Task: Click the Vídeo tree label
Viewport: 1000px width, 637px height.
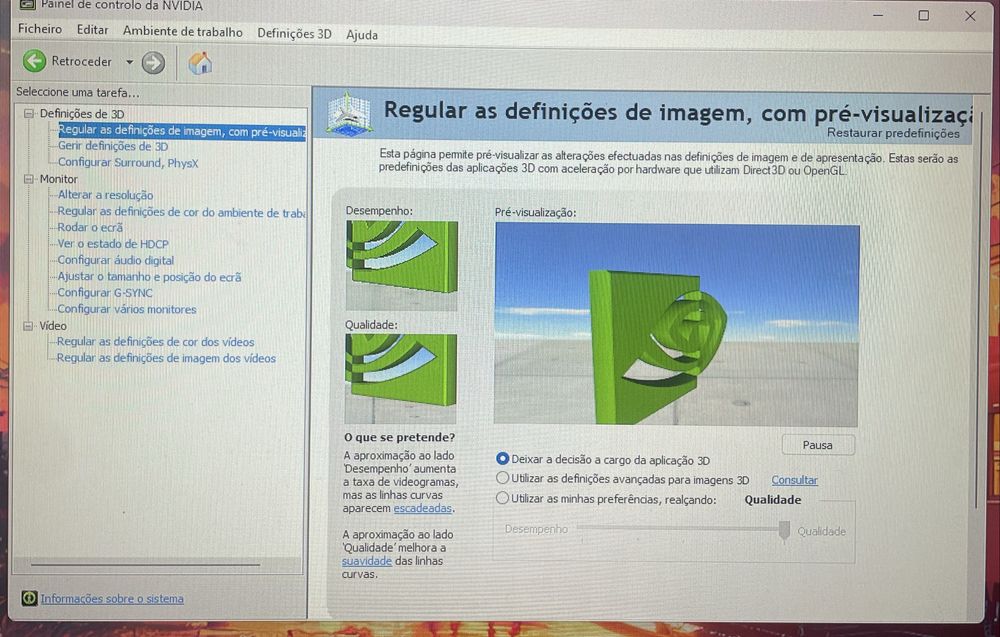Action: pos(53,326)
